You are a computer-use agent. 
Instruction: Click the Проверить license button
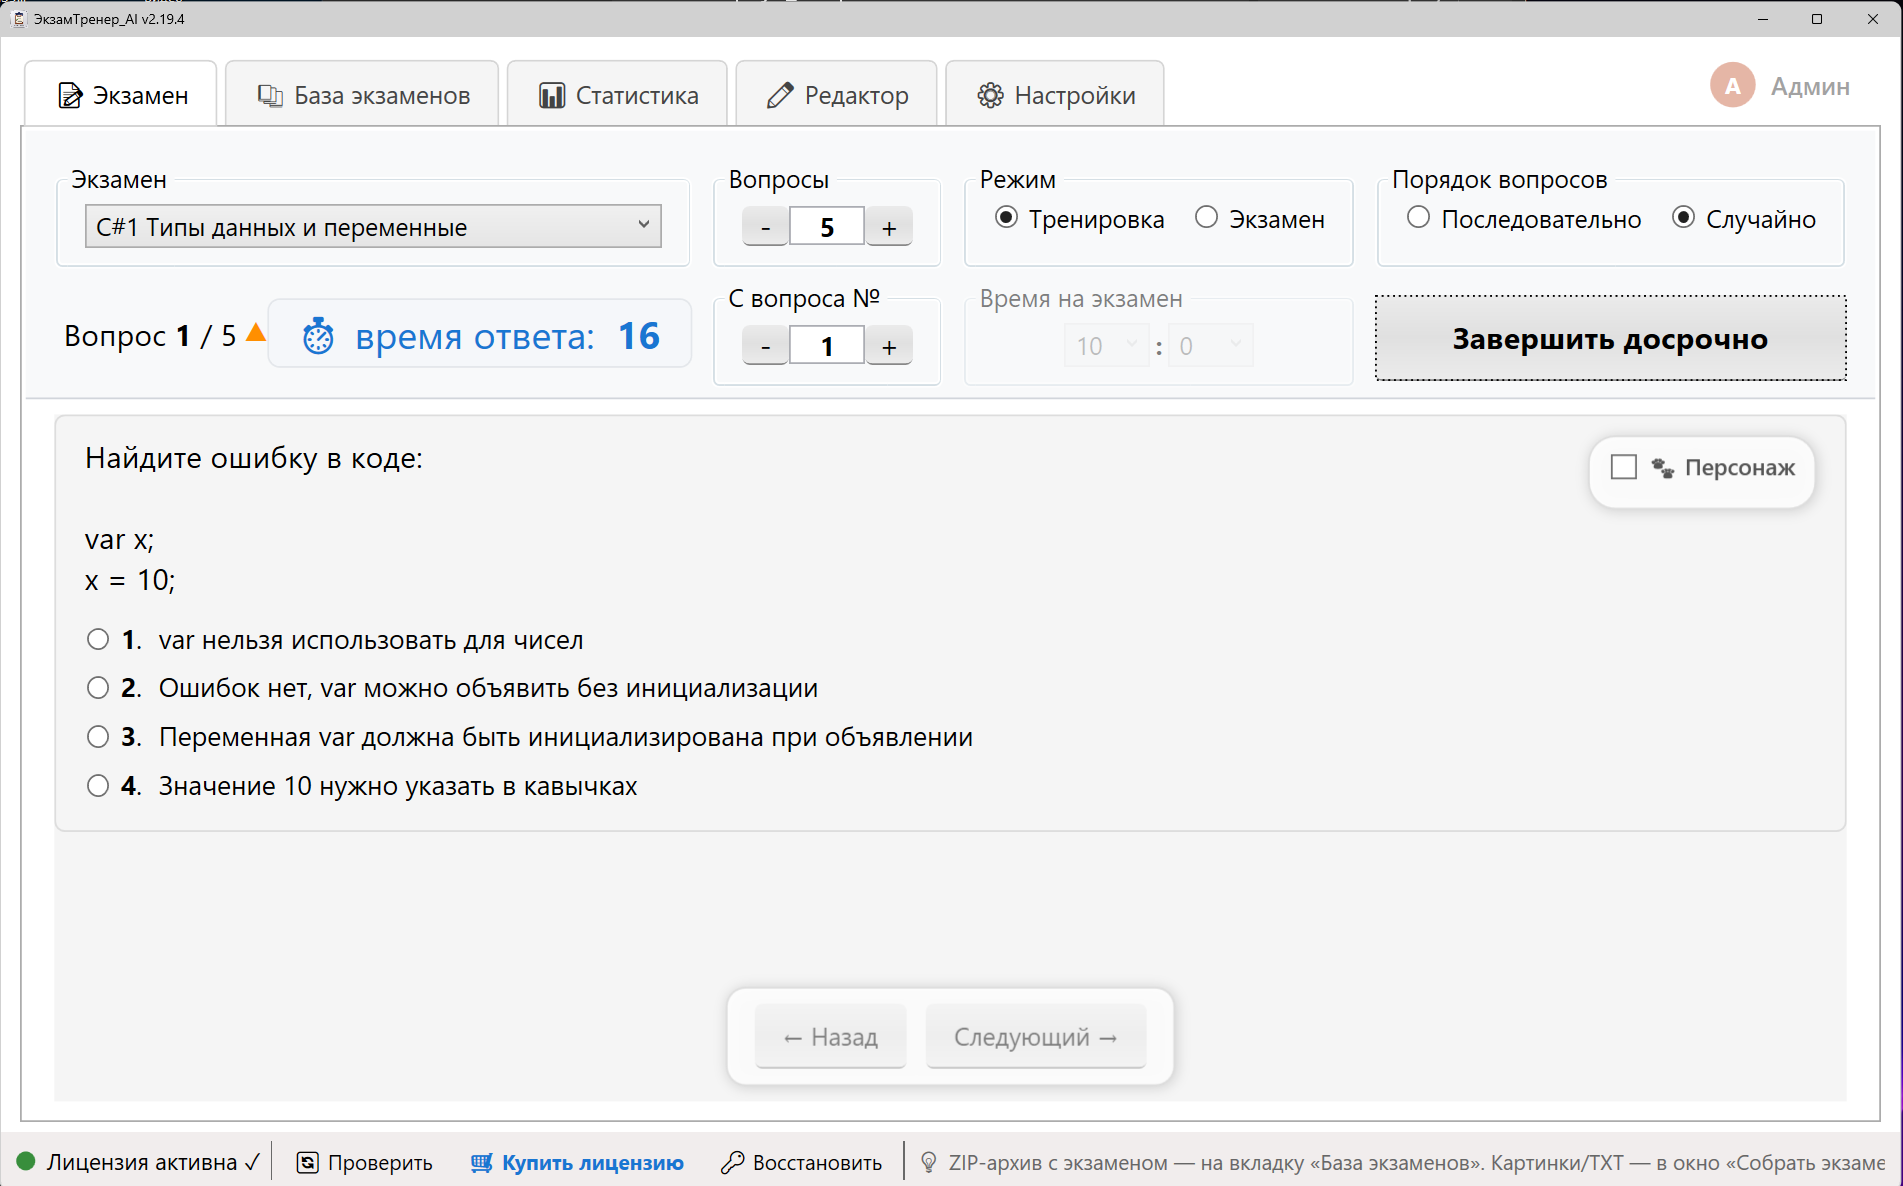tap(365, 1162)
